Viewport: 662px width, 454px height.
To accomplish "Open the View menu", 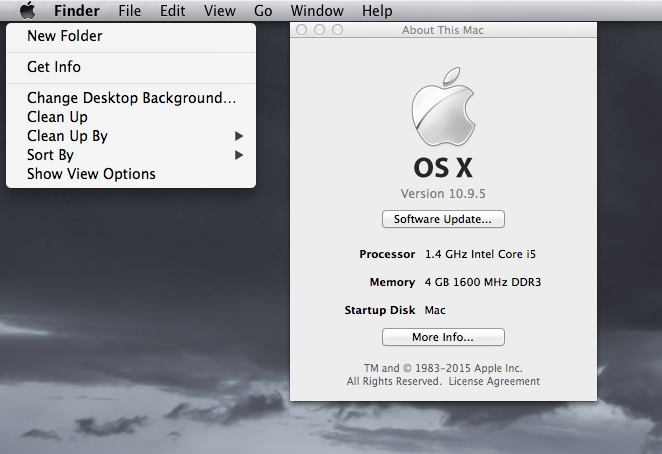I will [x=220, y=11].
